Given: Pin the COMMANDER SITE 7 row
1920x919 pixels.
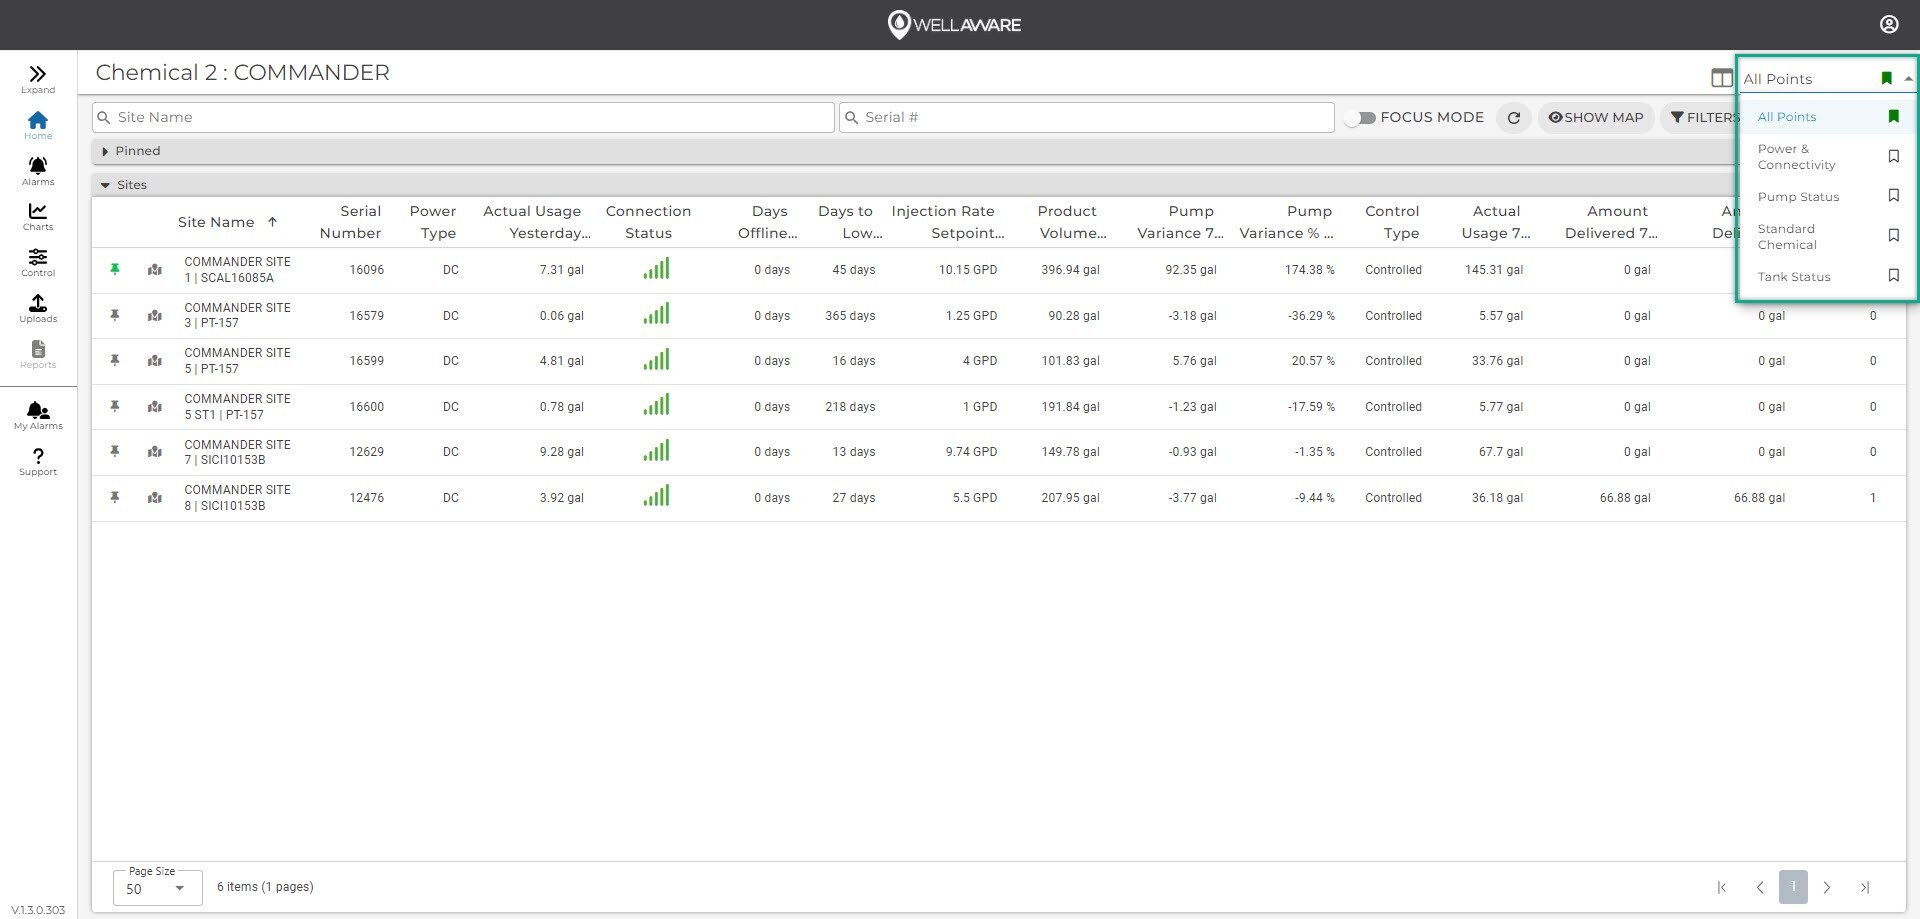Looking at the screenshot, I should click(x=115, y=451).
